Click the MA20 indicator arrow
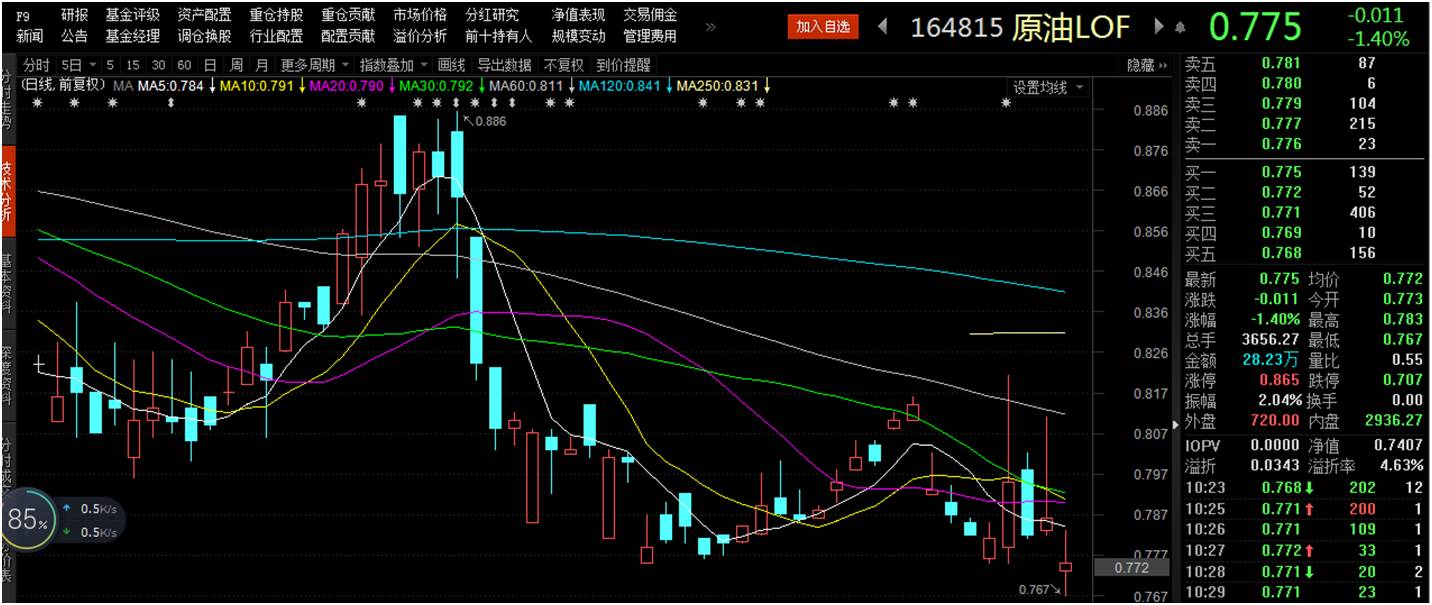Screen dimensions: 1432x605 click(x=392, y=86)
